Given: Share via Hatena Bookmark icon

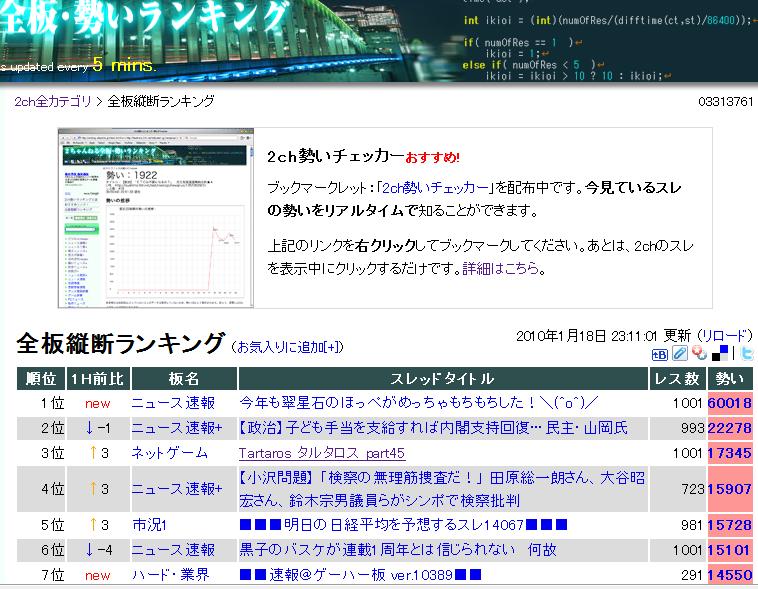Looking at the screenshot, I should pyautogui.click(x=659, y=354).
